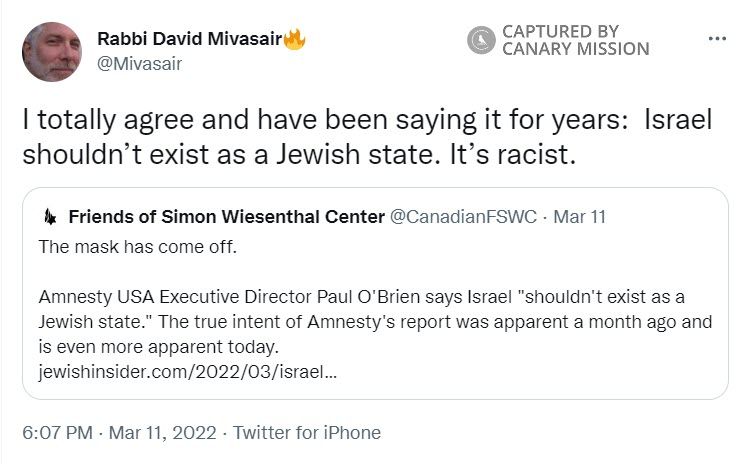Click the Captured by Canary Mission watermark text
Screen dimensions: 749x464
(575, 40)
